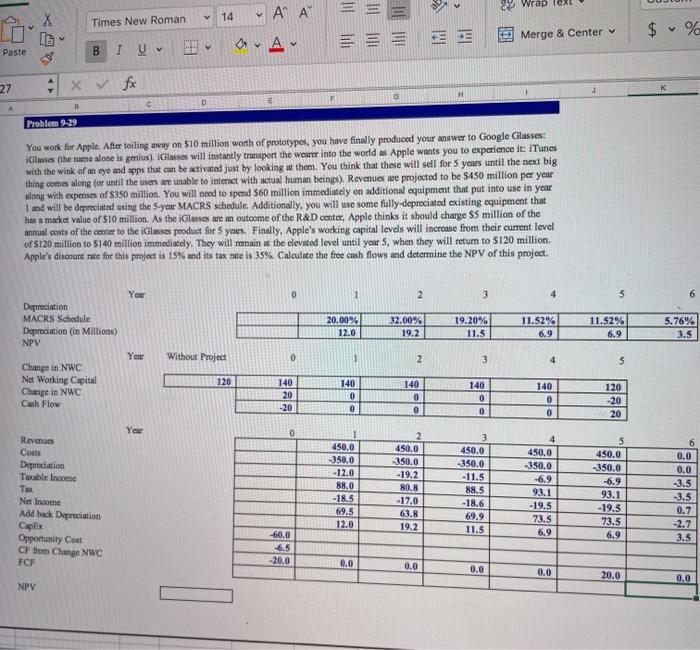Click the Net Working Capital label
700x650 pixels.
(x=59, y=380)
